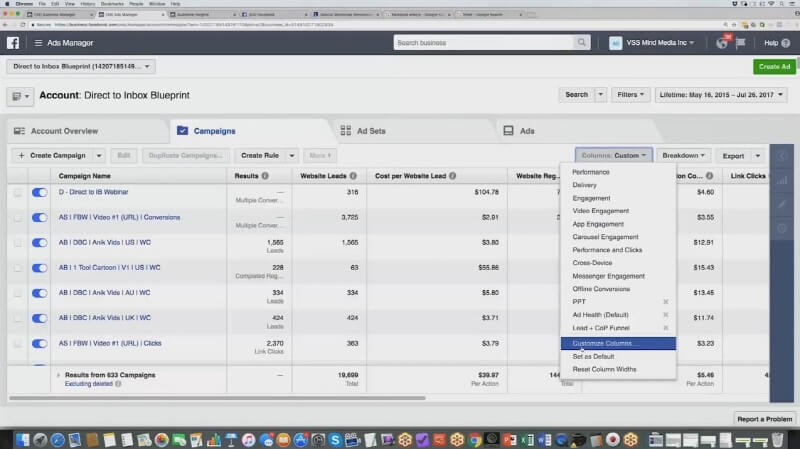Choose Customize Columns menu item

[618, 343]
